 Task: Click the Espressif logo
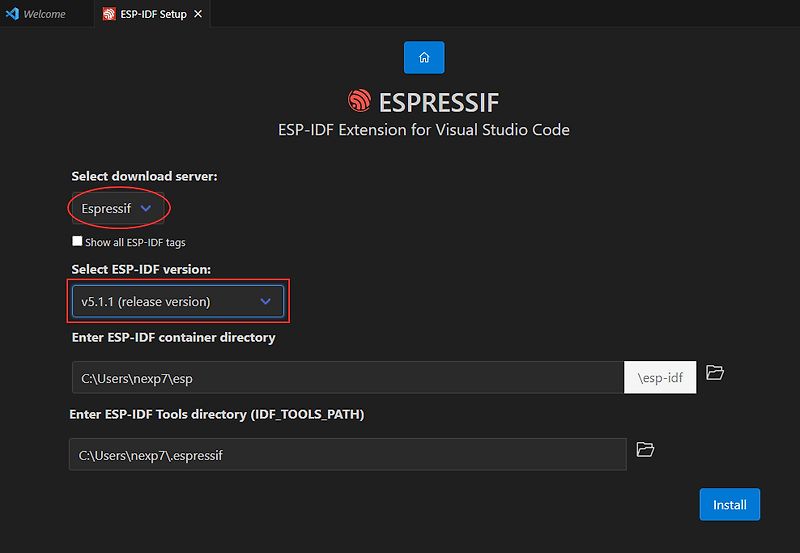tap(359, 101)
